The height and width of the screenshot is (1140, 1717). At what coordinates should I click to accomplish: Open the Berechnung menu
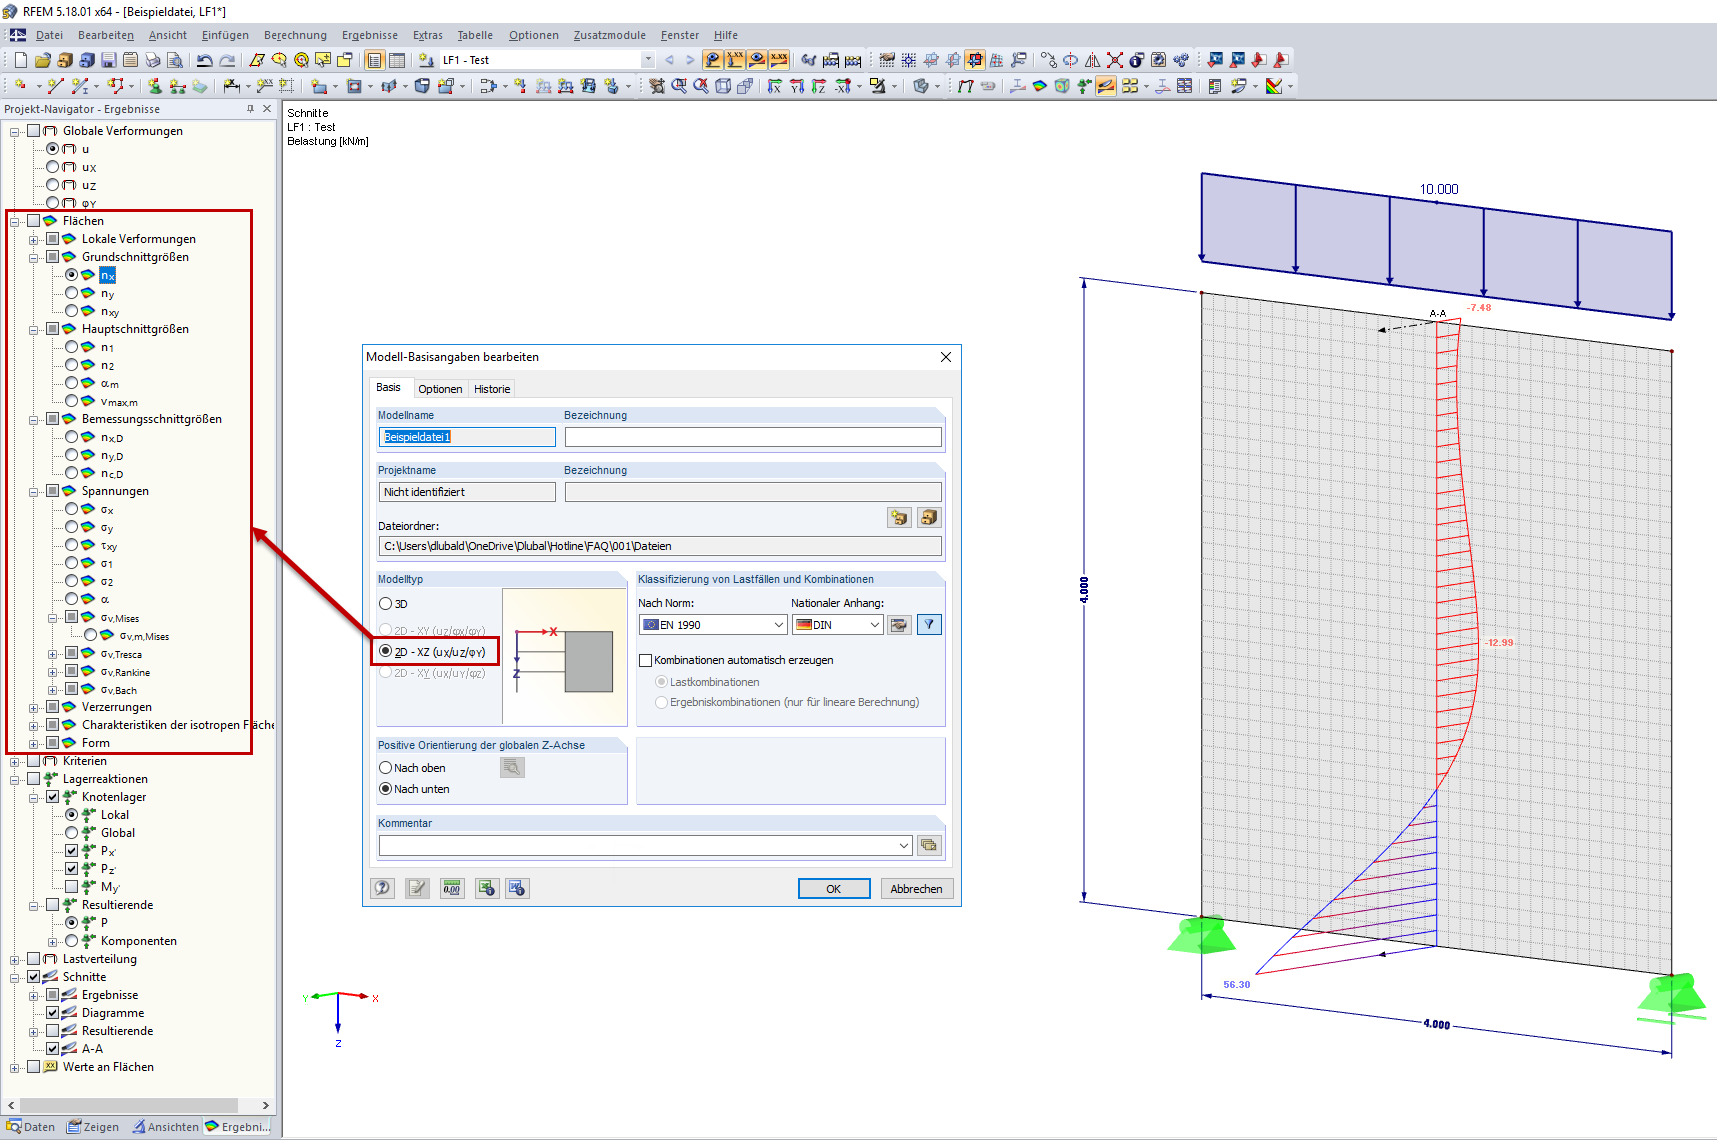[295, 35]
